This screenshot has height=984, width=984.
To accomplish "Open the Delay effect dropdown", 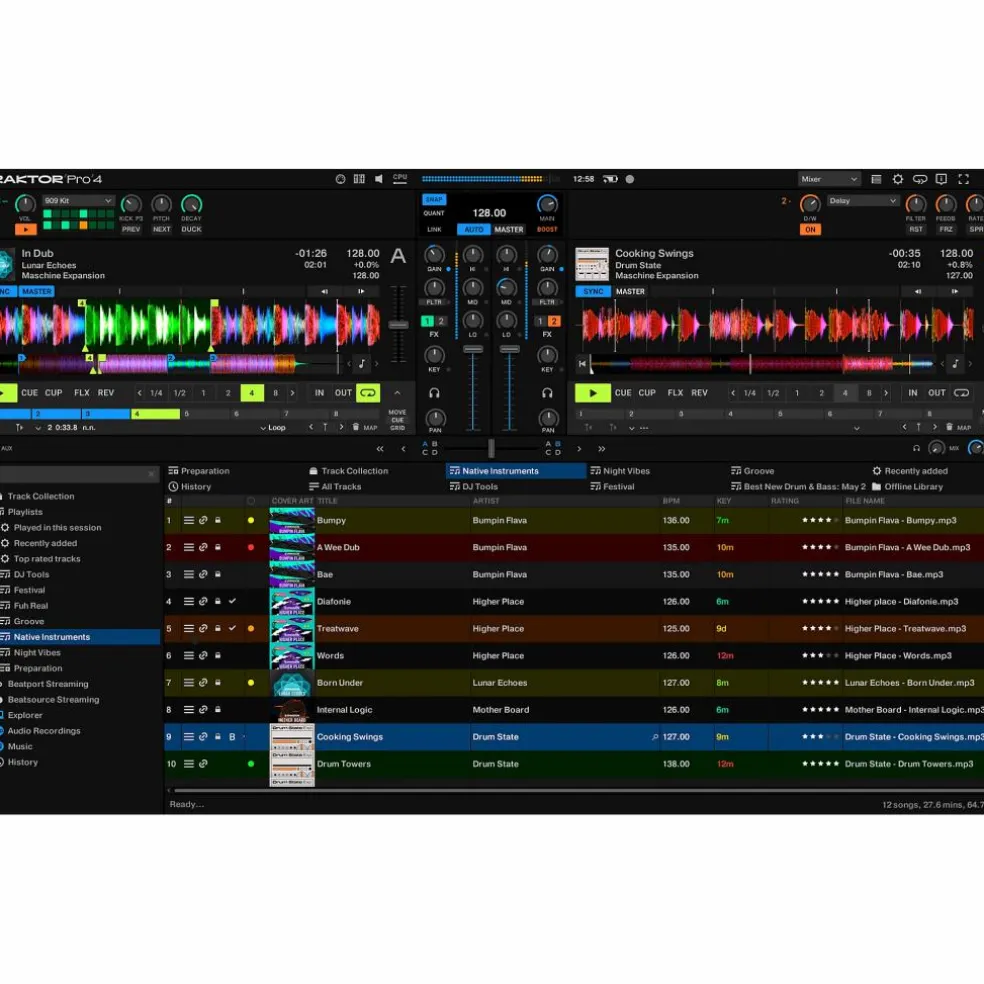I will coord(863,201).
